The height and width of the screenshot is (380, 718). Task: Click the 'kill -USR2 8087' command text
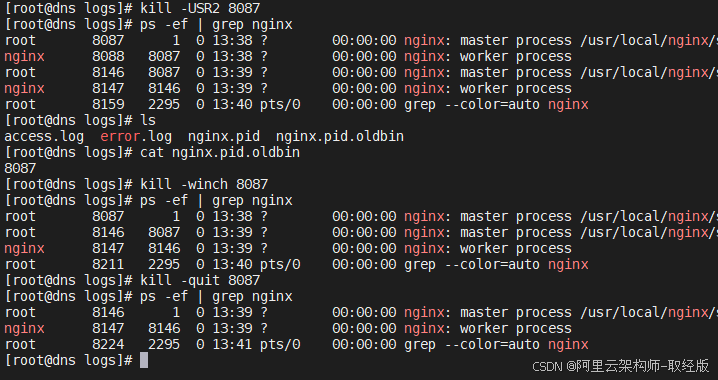click(200, 8)
